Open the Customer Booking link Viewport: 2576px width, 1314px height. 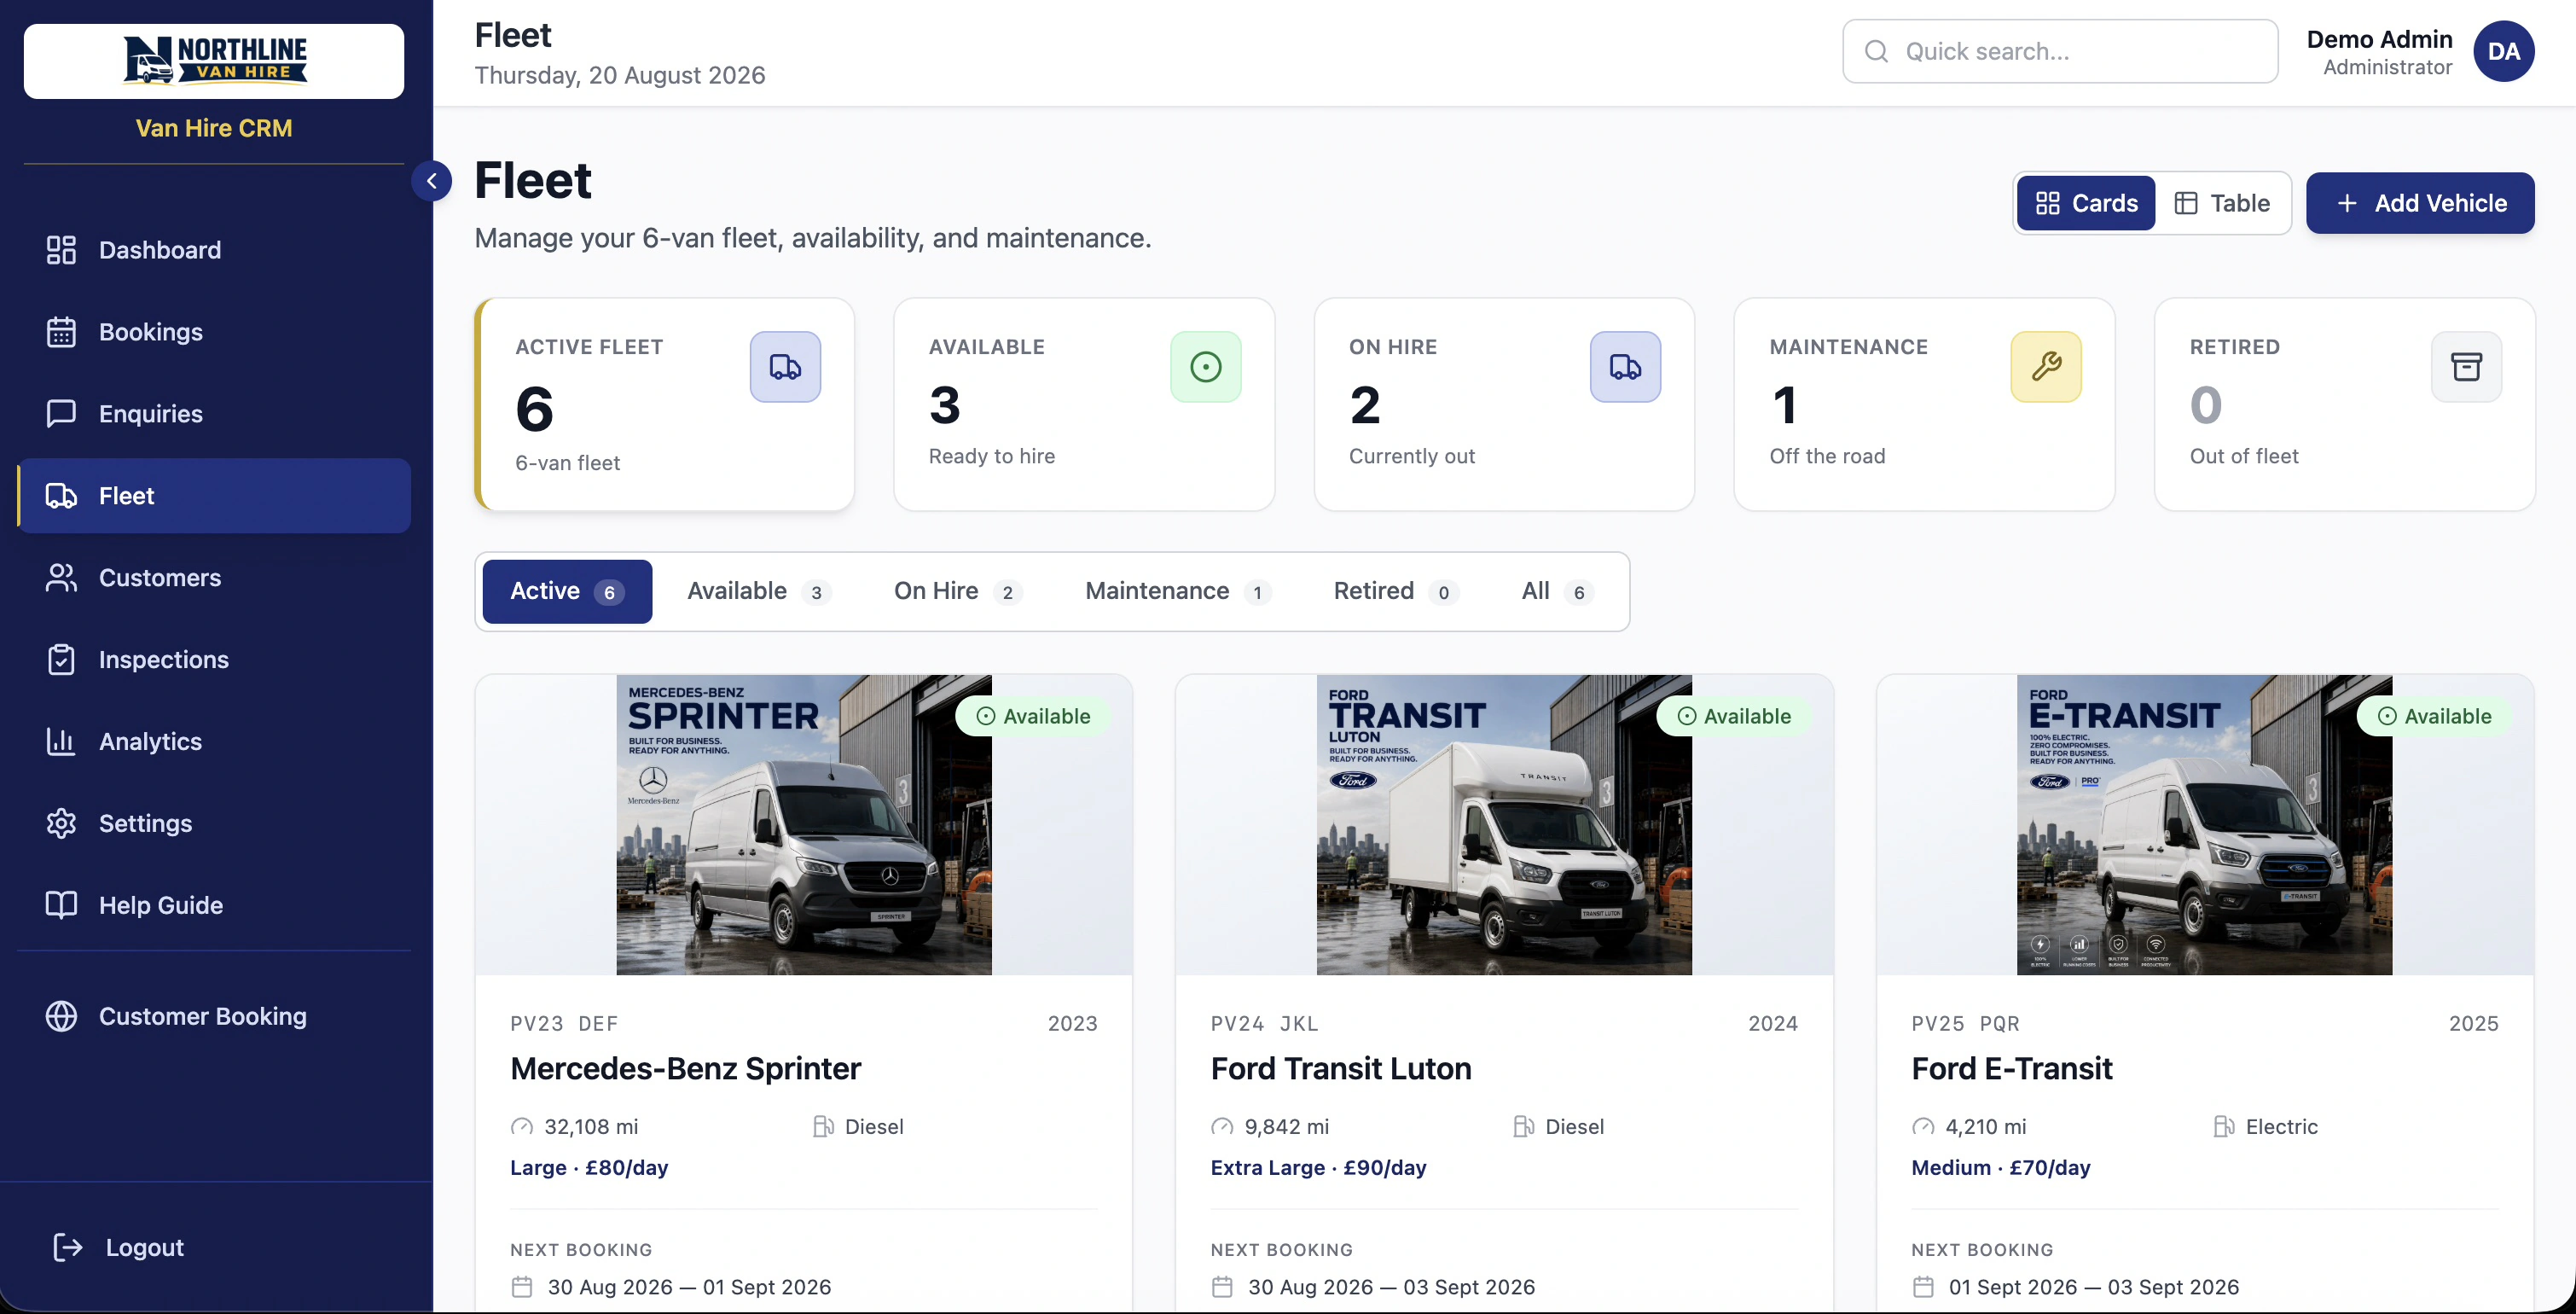pos(214,1017)
